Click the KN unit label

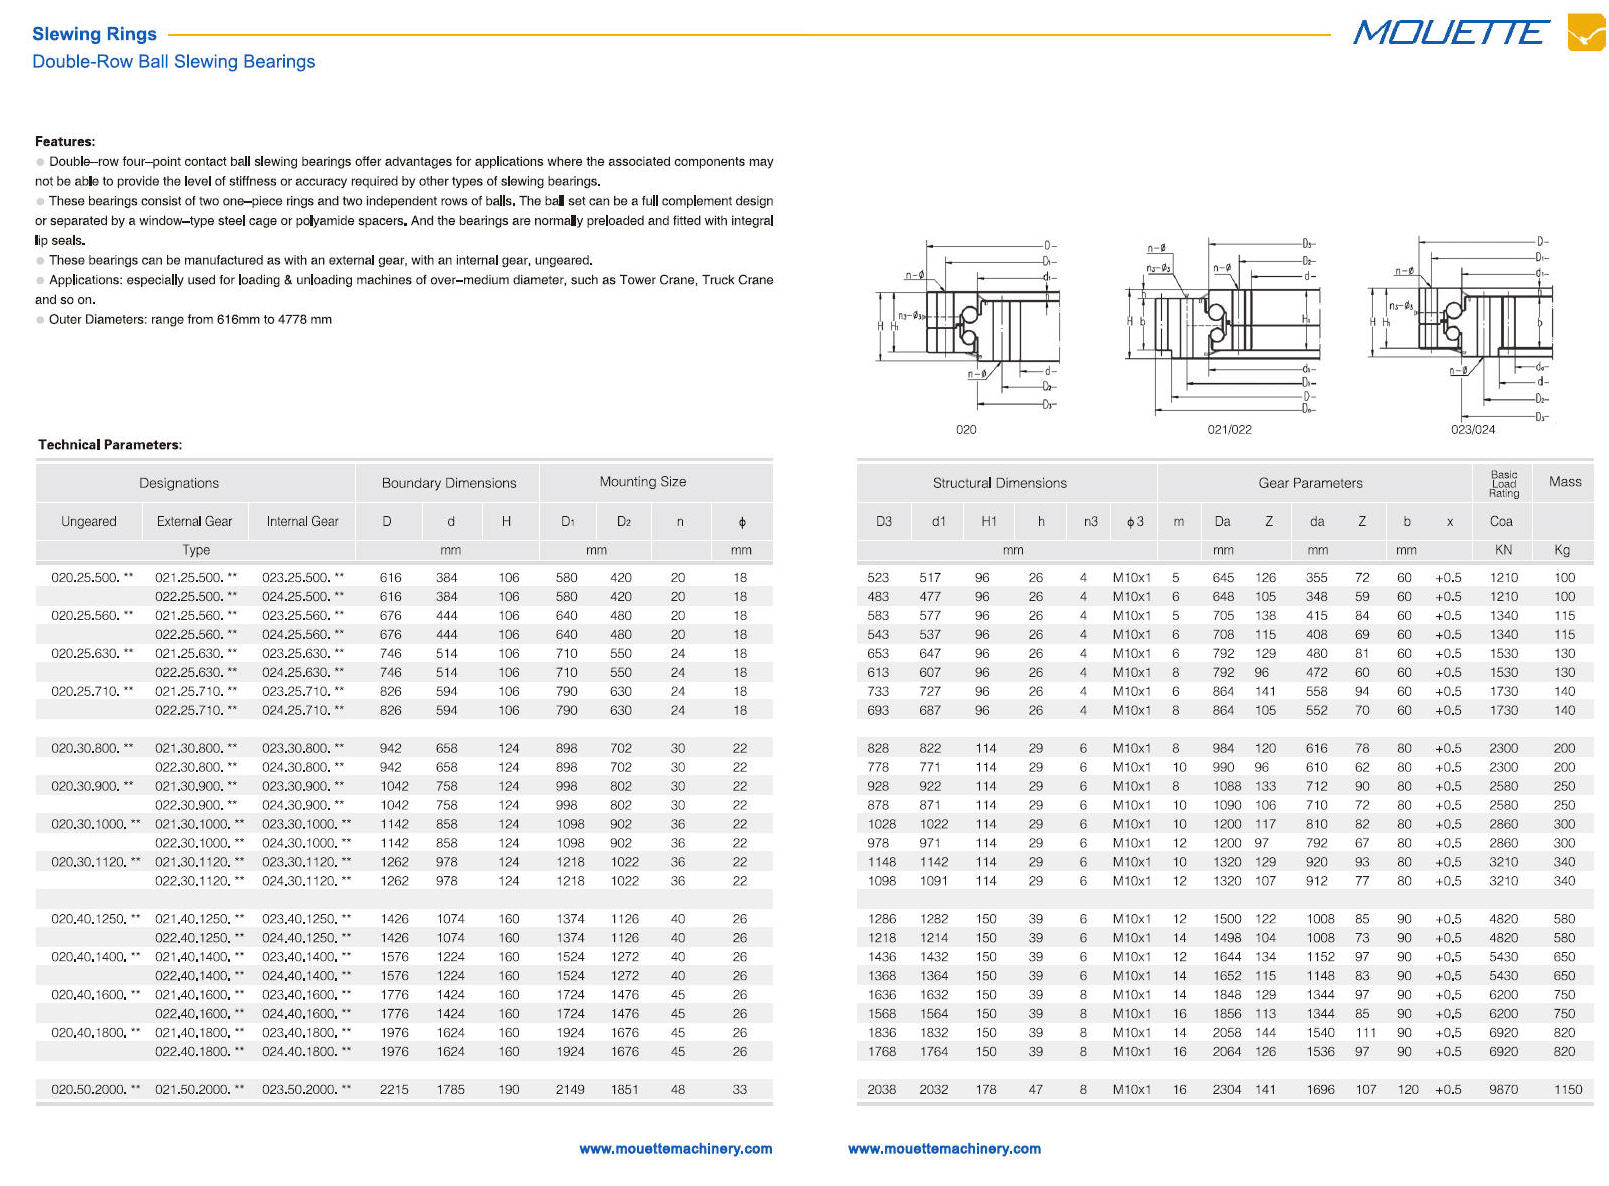(x=1503, y=551)
